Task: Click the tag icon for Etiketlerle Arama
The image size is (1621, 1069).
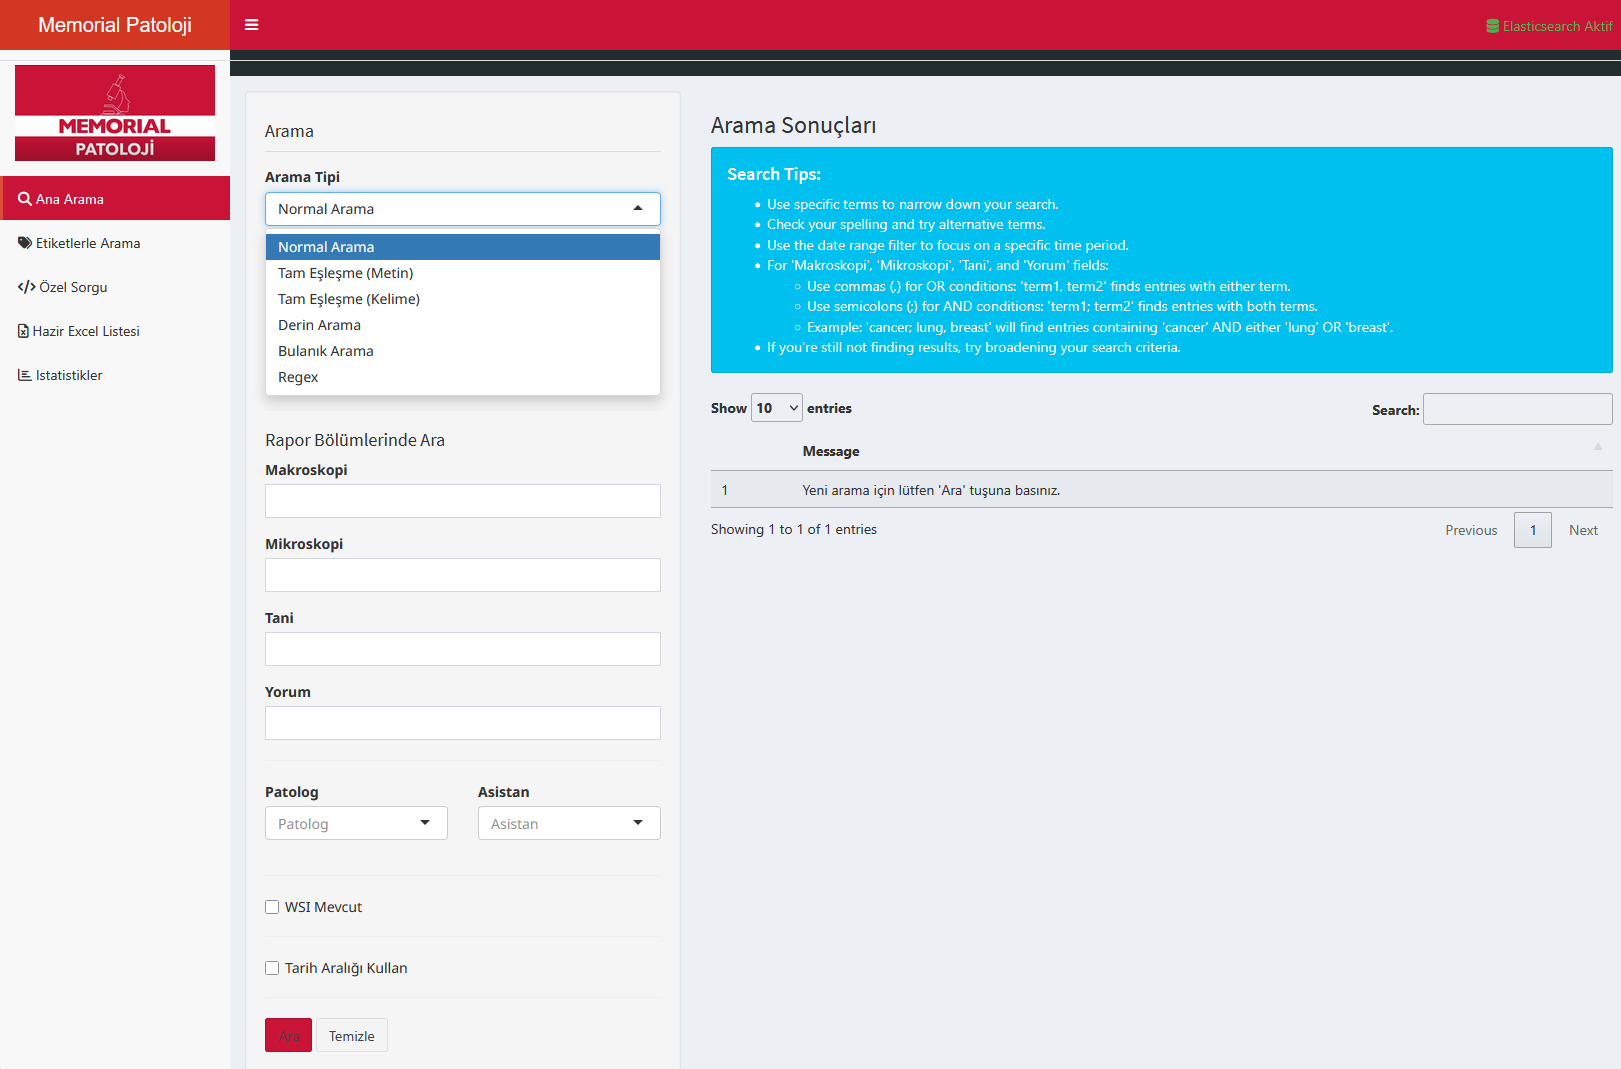Action: pos(25,243)
